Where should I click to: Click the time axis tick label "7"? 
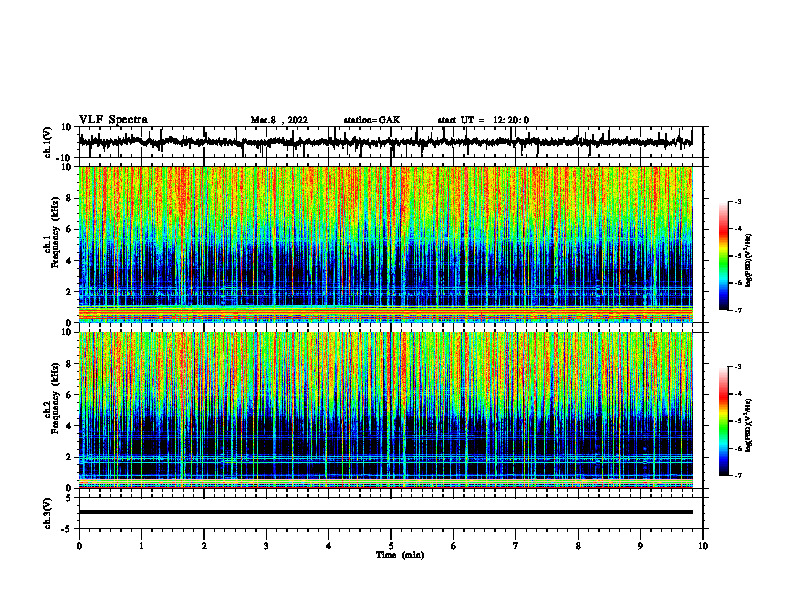tap(516, 546)
